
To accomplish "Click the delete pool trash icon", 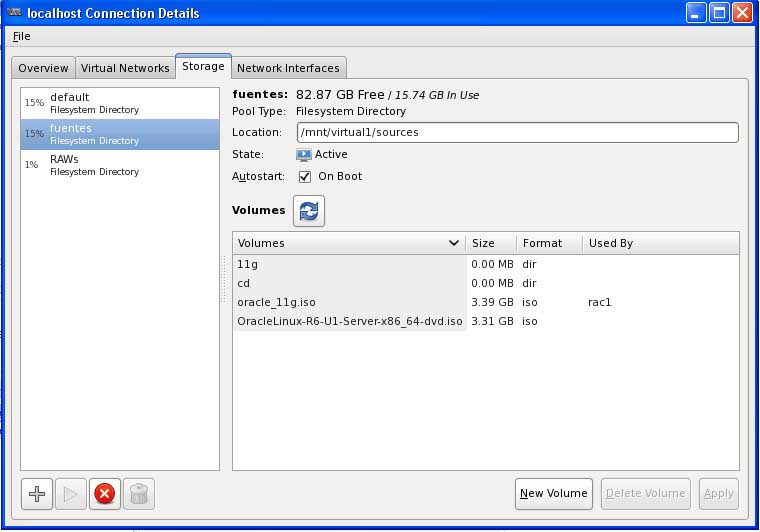I will coord(139,494).
